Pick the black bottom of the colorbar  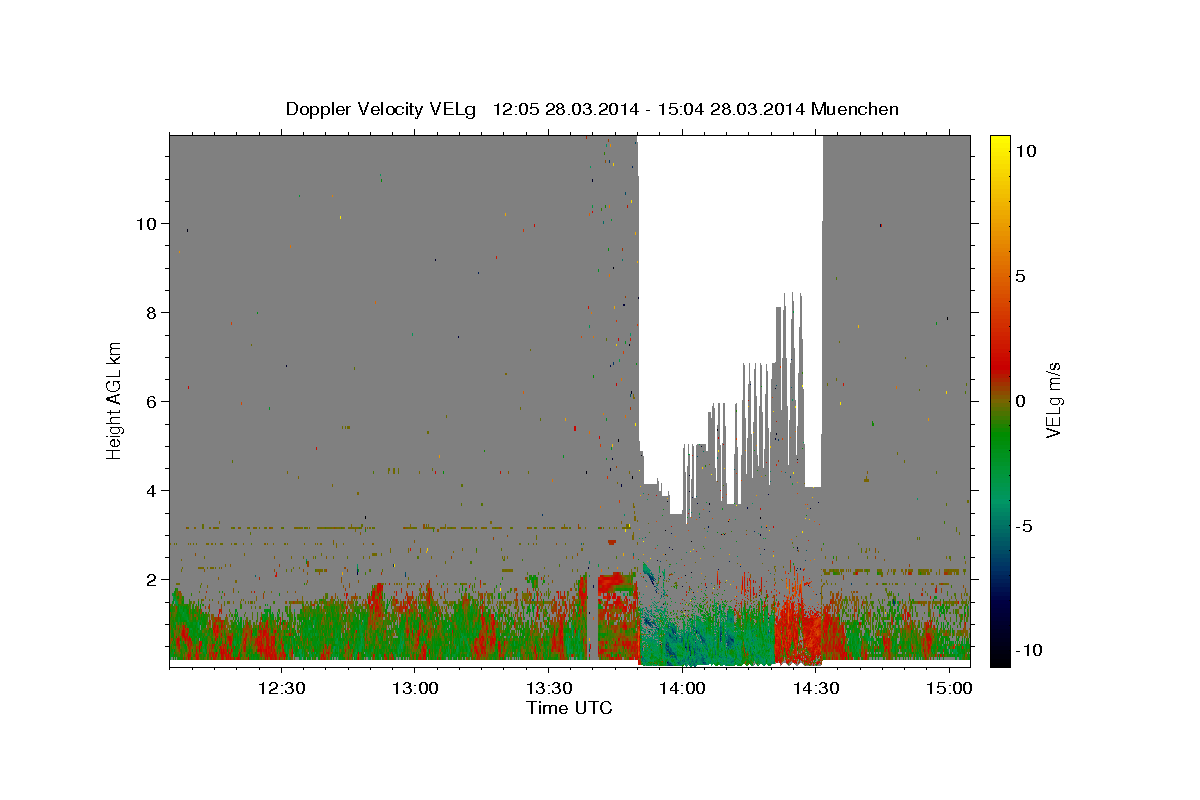pos(1000,655)
